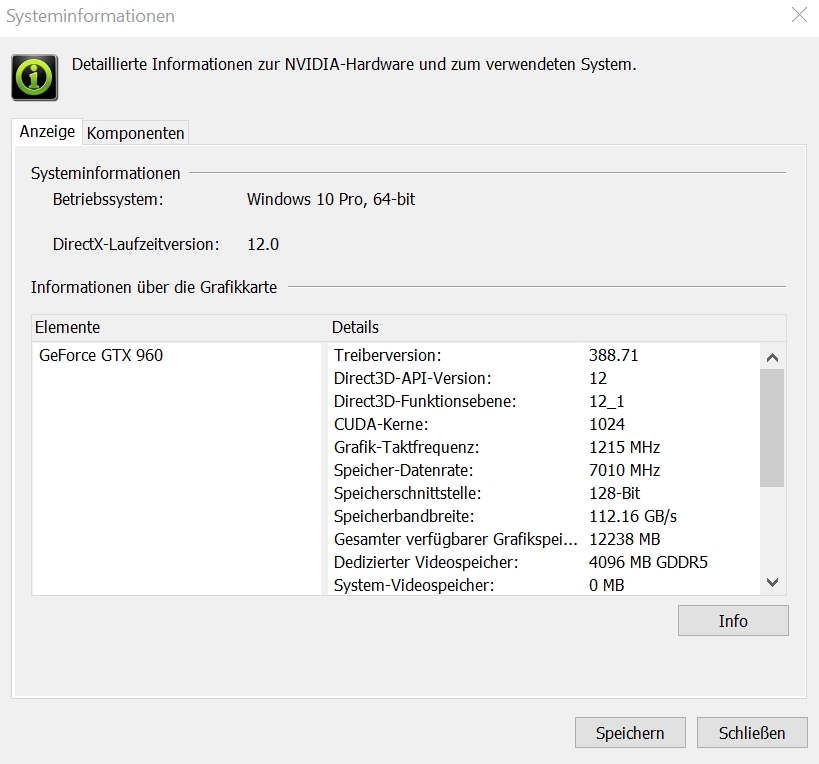The height and width of the screenshot is (764, 819).
Task: Close the Systeminformationen dialog
Action: (x=799, y=15)
